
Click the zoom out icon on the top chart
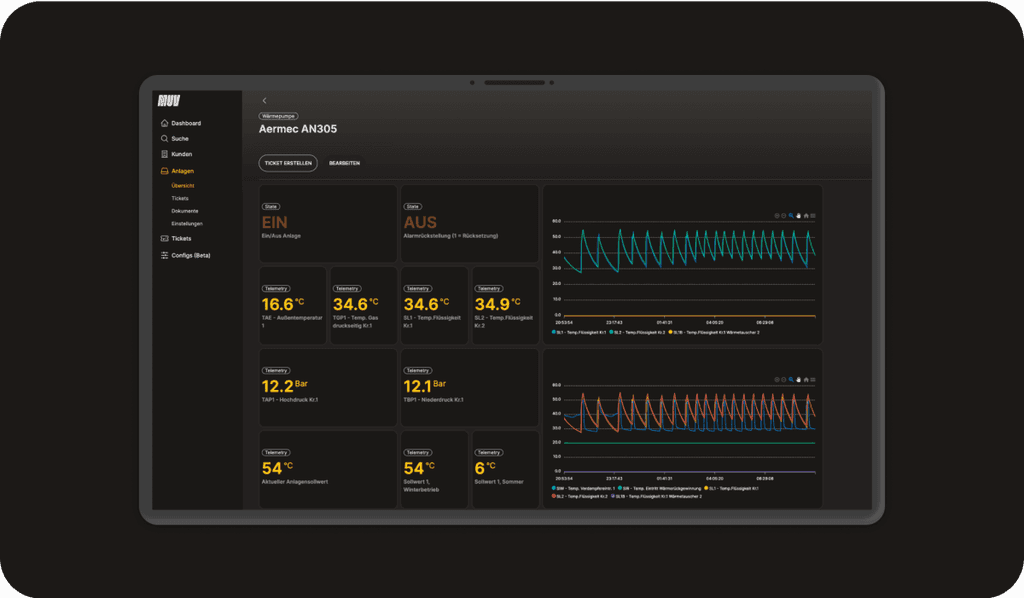(784, 216)
